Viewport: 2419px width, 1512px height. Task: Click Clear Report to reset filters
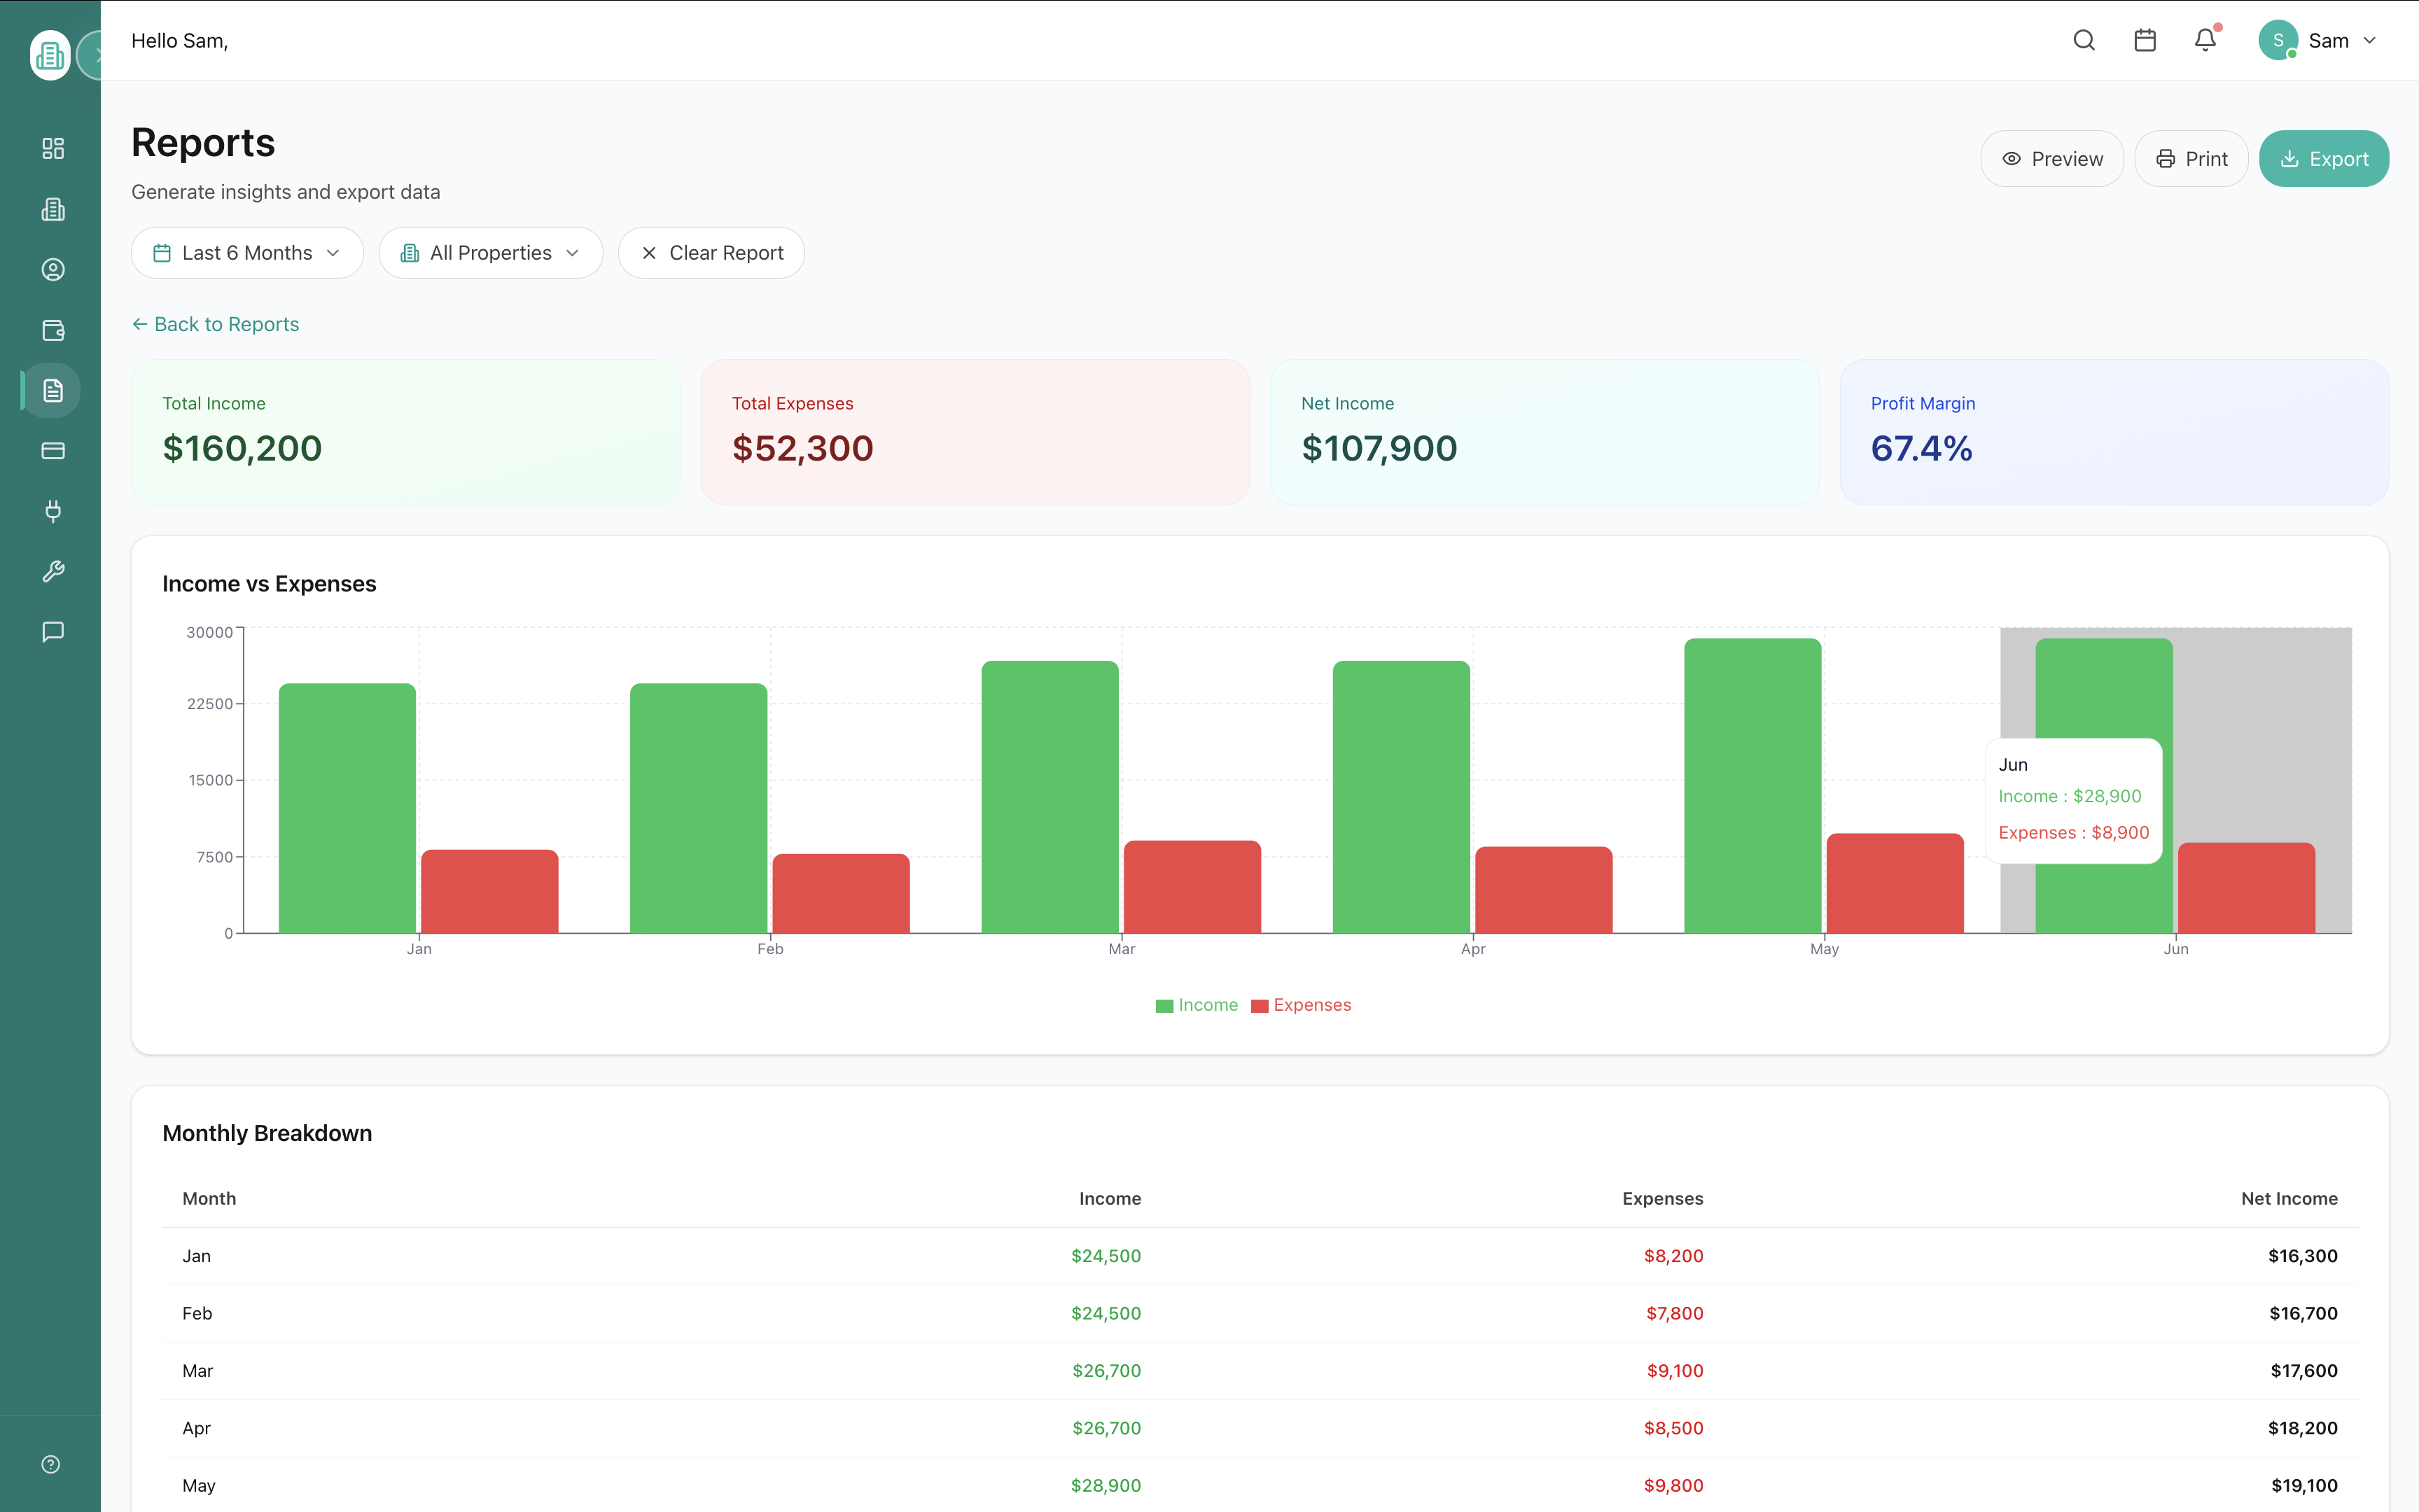[x=711, y=252]
